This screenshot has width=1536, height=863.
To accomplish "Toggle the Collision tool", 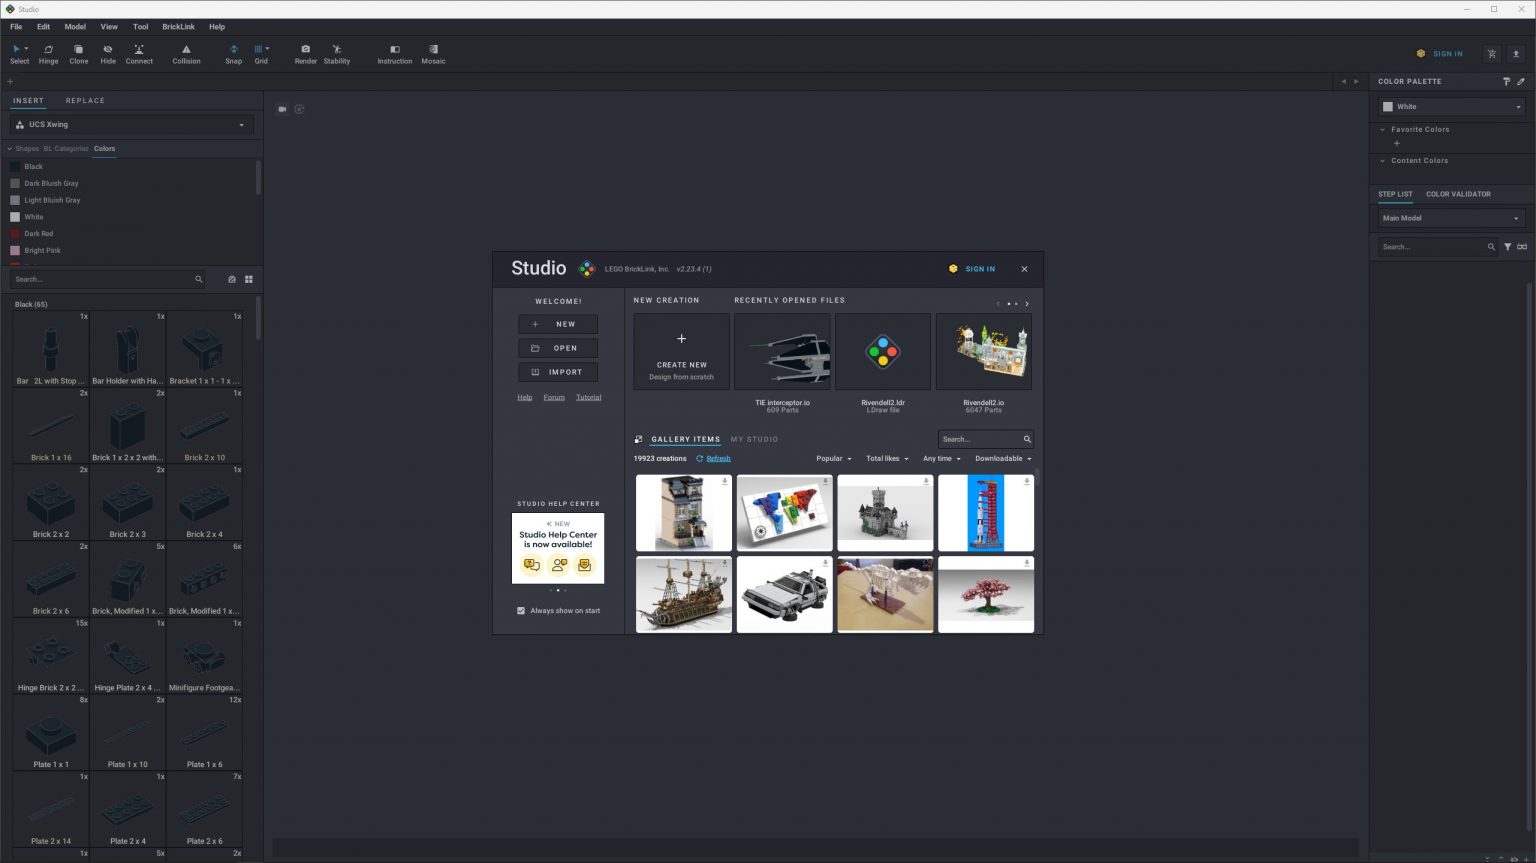I will click(x=186, y=54).
